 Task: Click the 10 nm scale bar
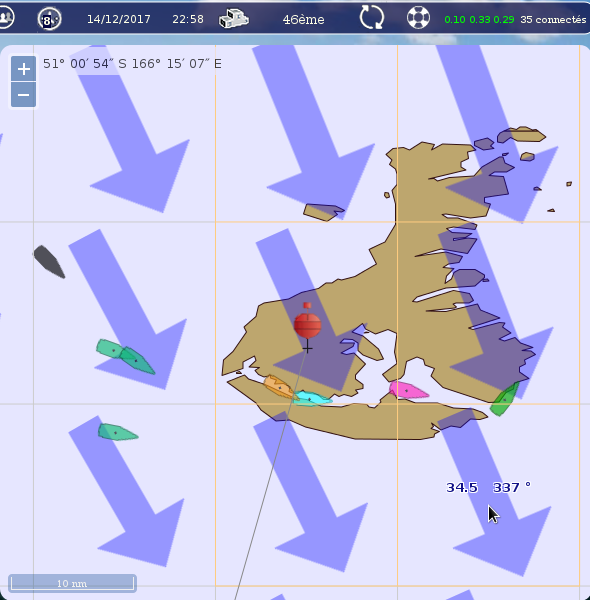point(72,583)
